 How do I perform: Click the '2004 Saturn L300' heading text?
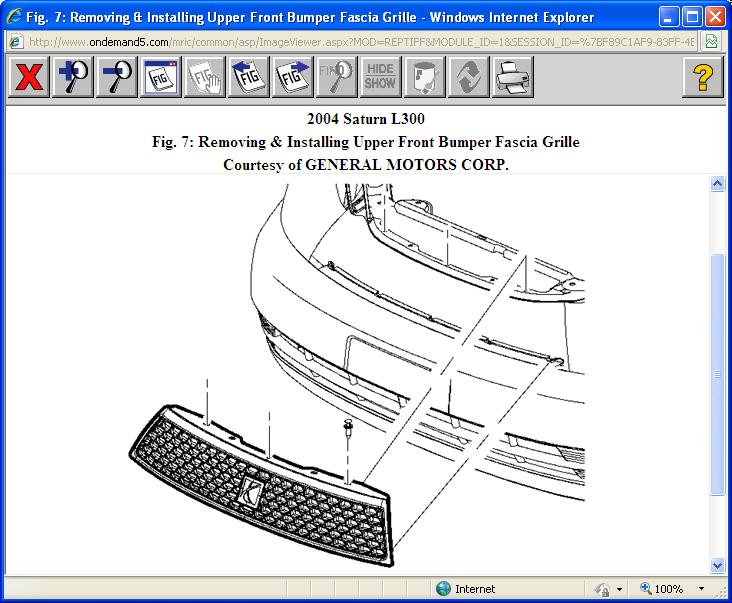(366, 119)
